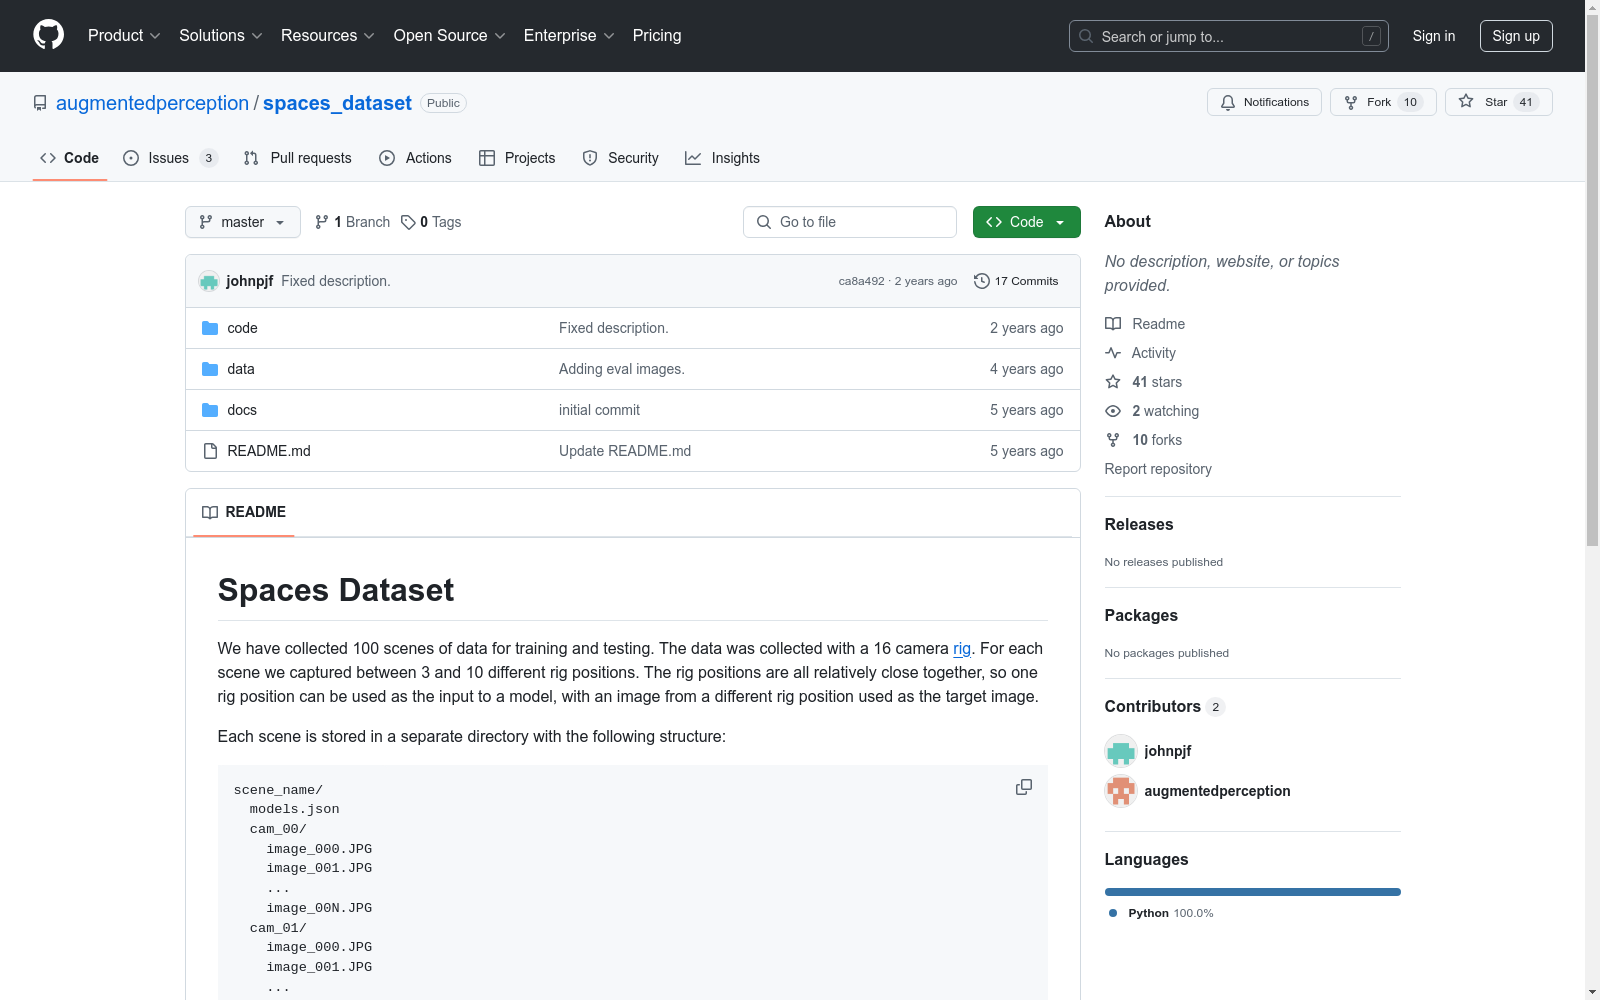Click the repository icon by owner name
Screen dimensions: 1600x1000
pos(40,103)
